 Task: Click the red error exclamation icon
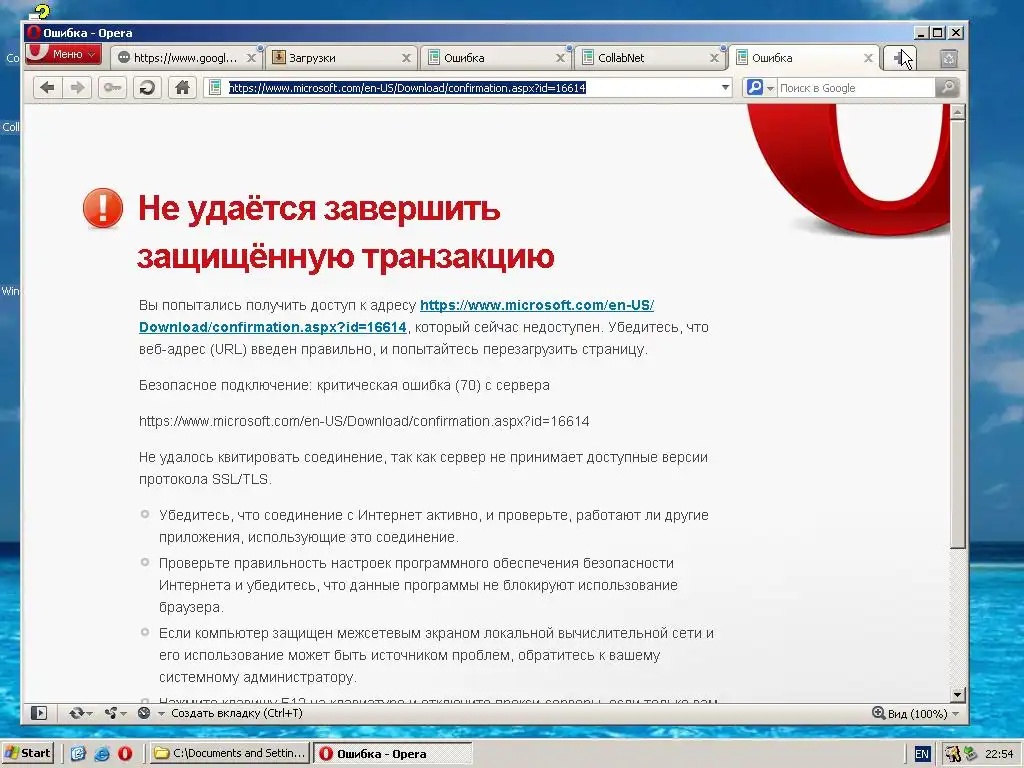coord(103,208)
